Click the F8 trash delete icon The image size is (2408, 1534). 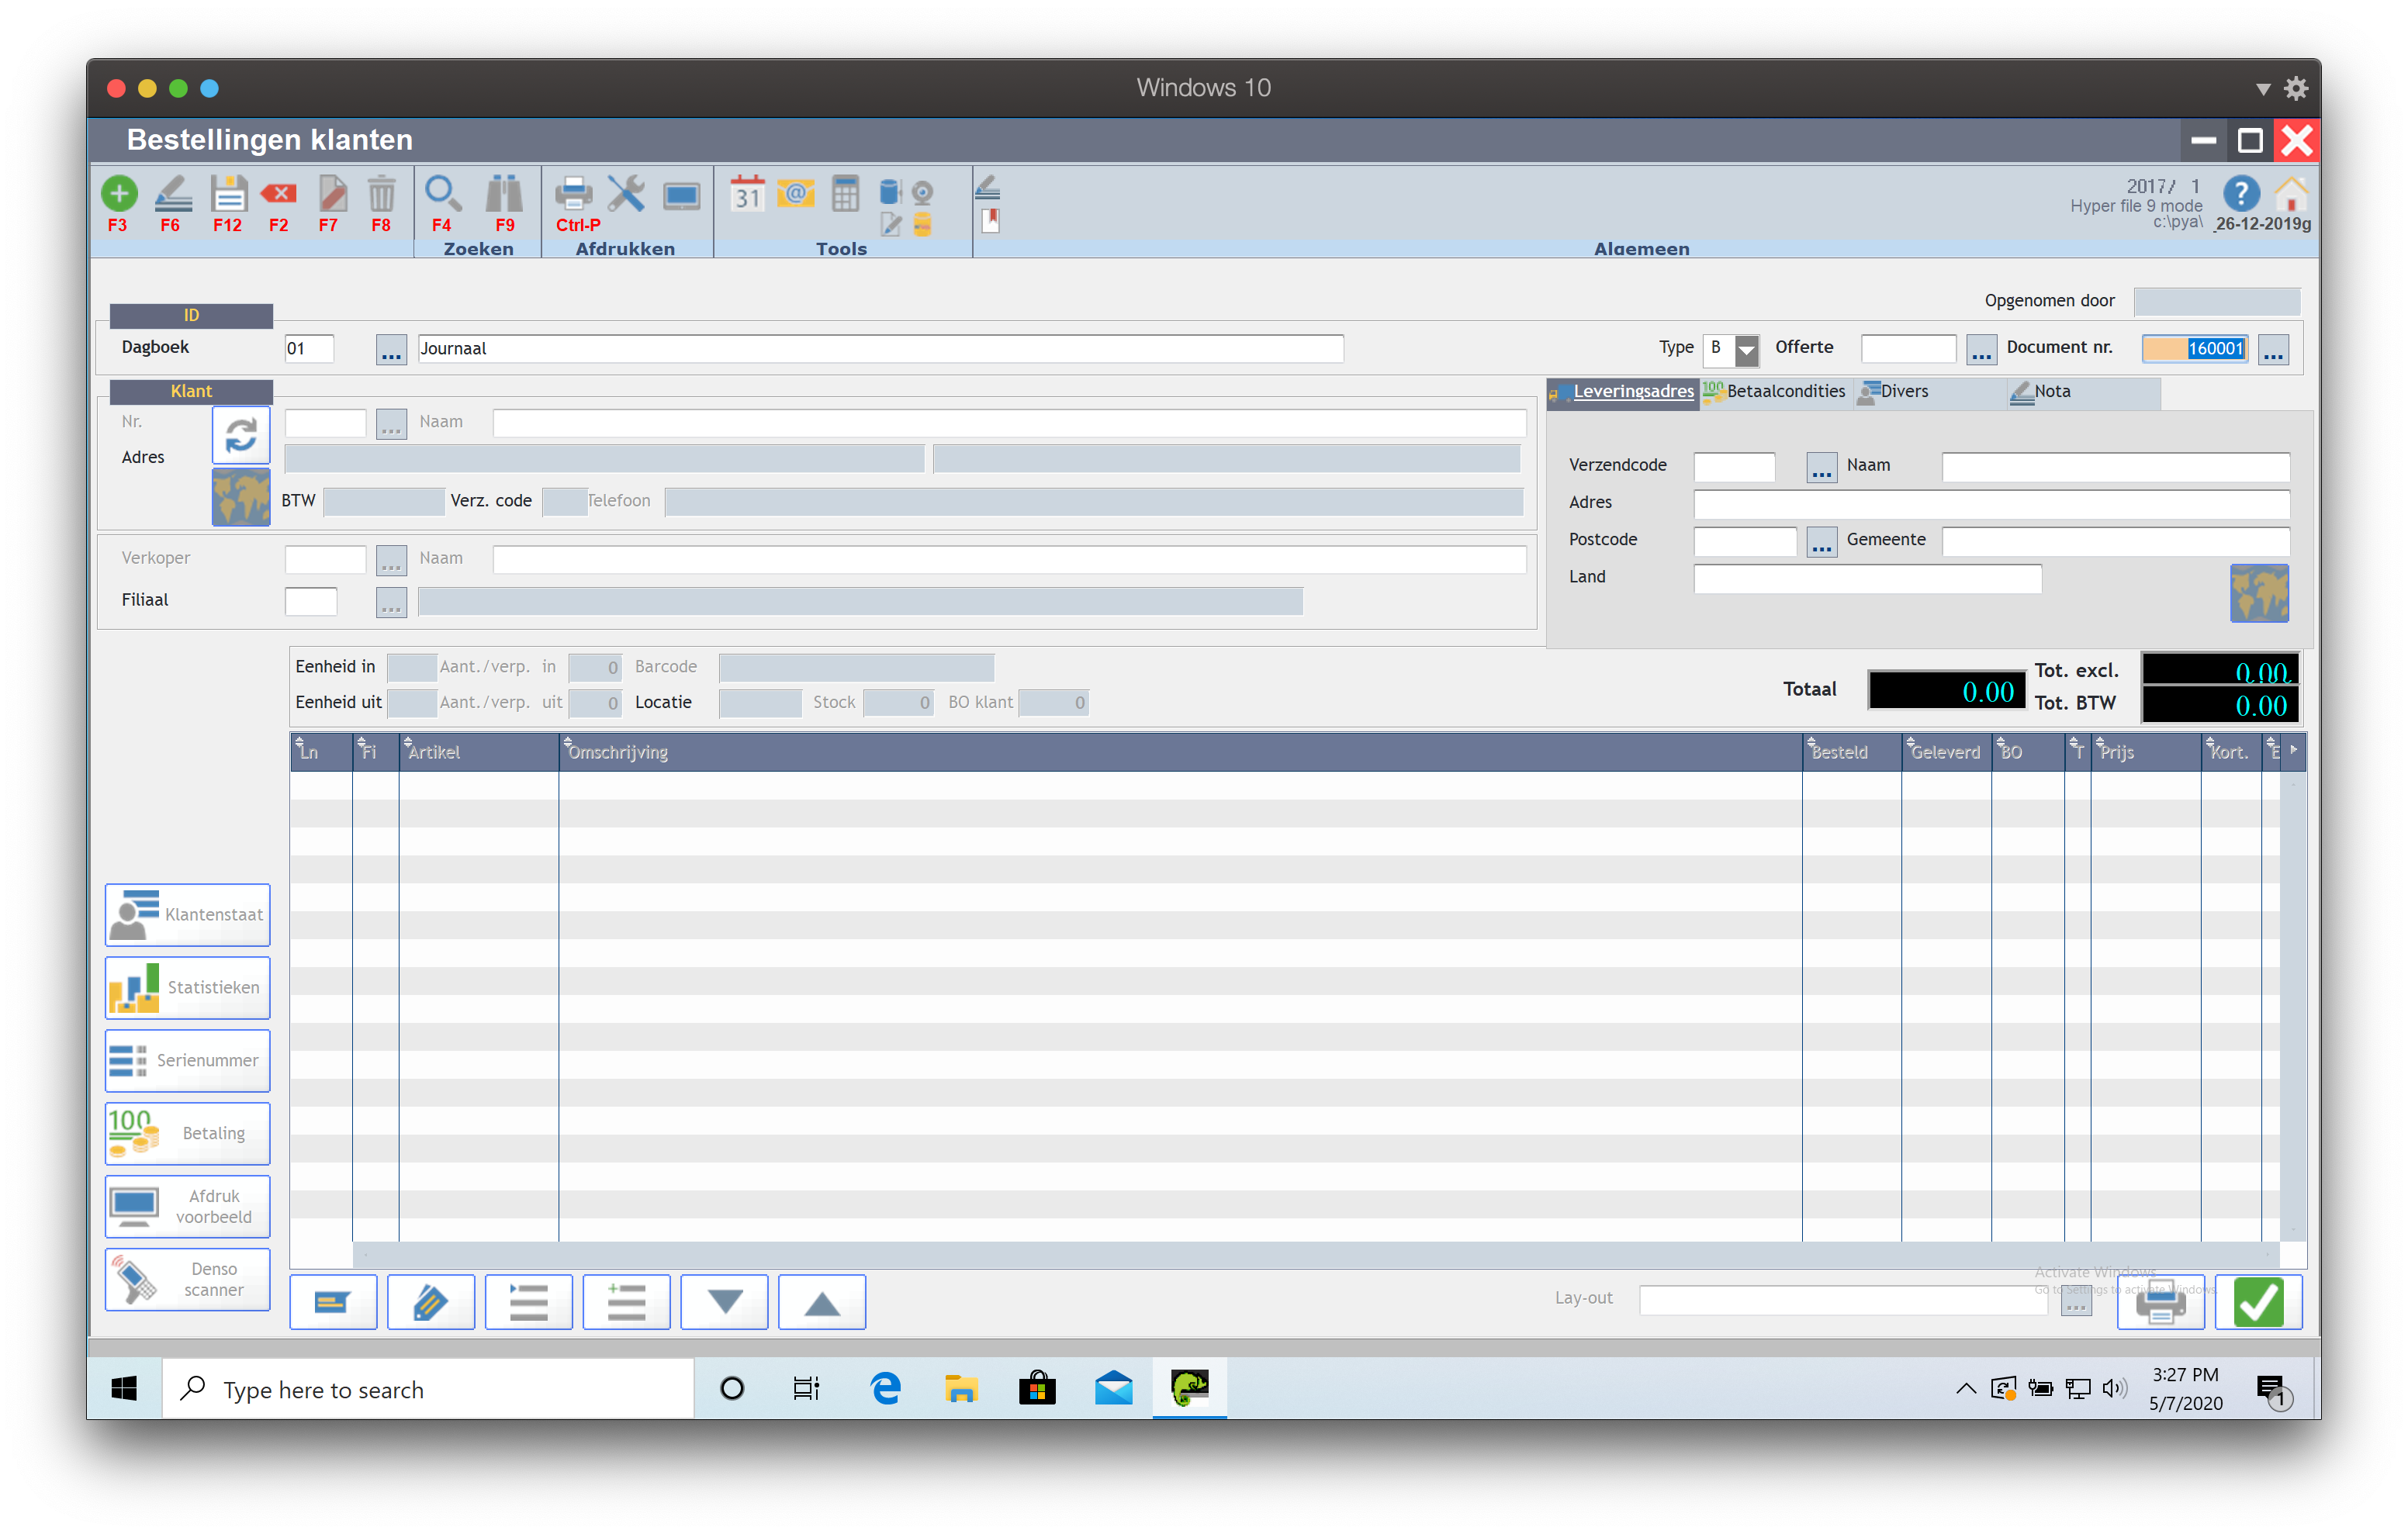381,193
